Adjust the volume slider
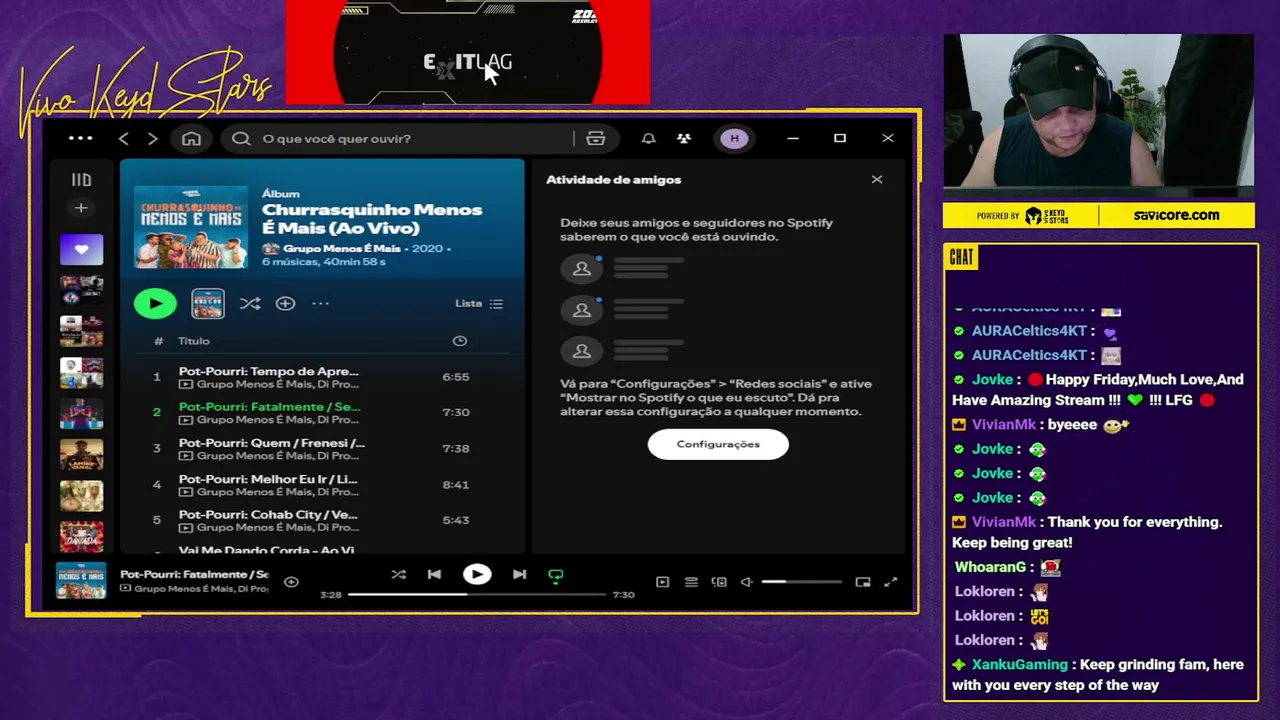Viewport: 1280px width, 720px height. 801,582
